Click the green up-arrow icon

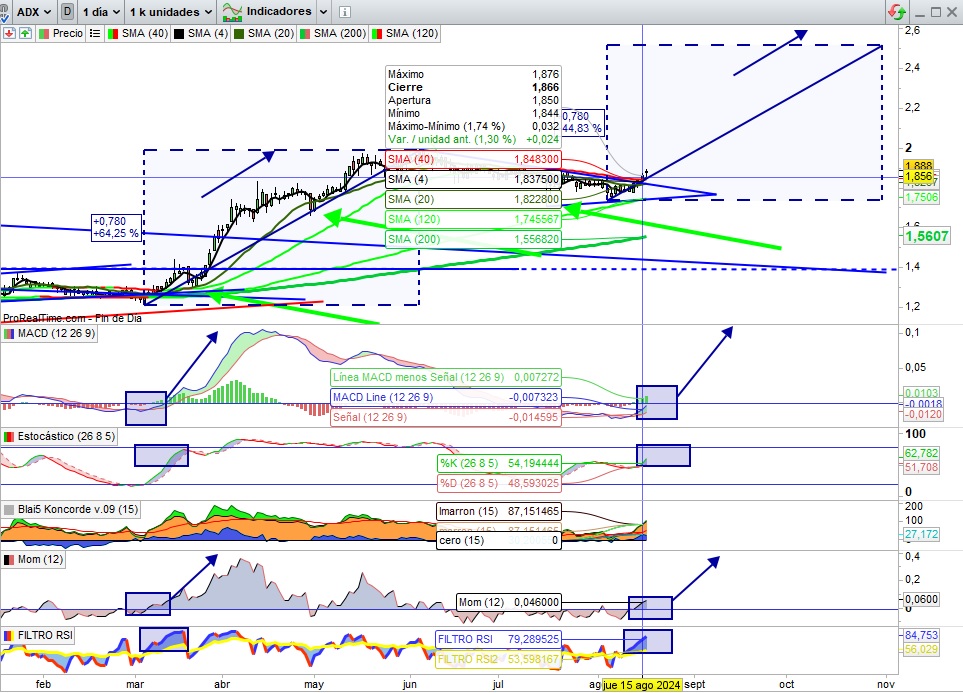[x=25, y=33]
